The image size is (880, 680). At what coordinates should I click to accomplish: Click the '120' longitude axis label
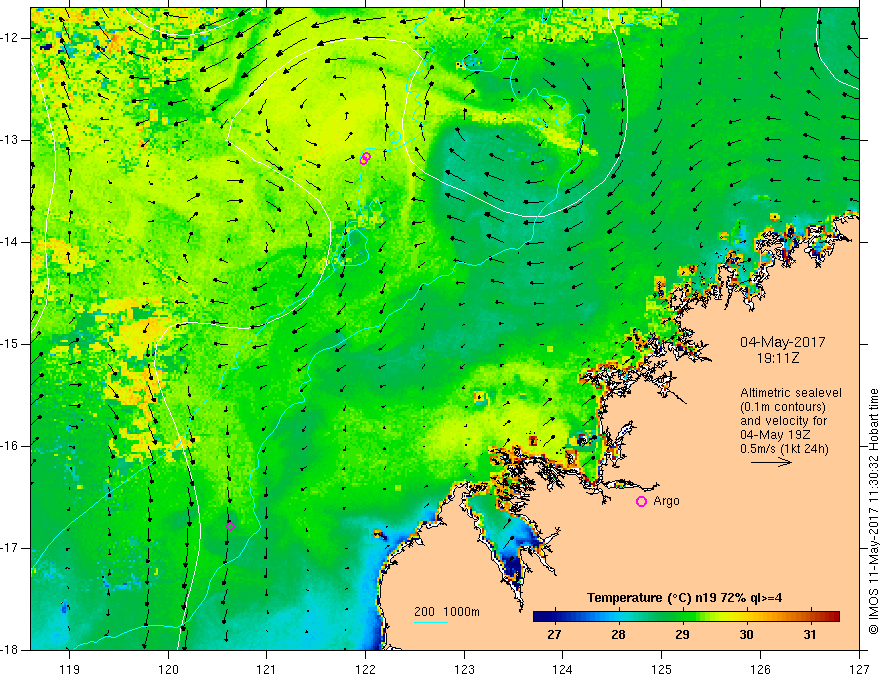pyautogui.click(x=168, y=669)
